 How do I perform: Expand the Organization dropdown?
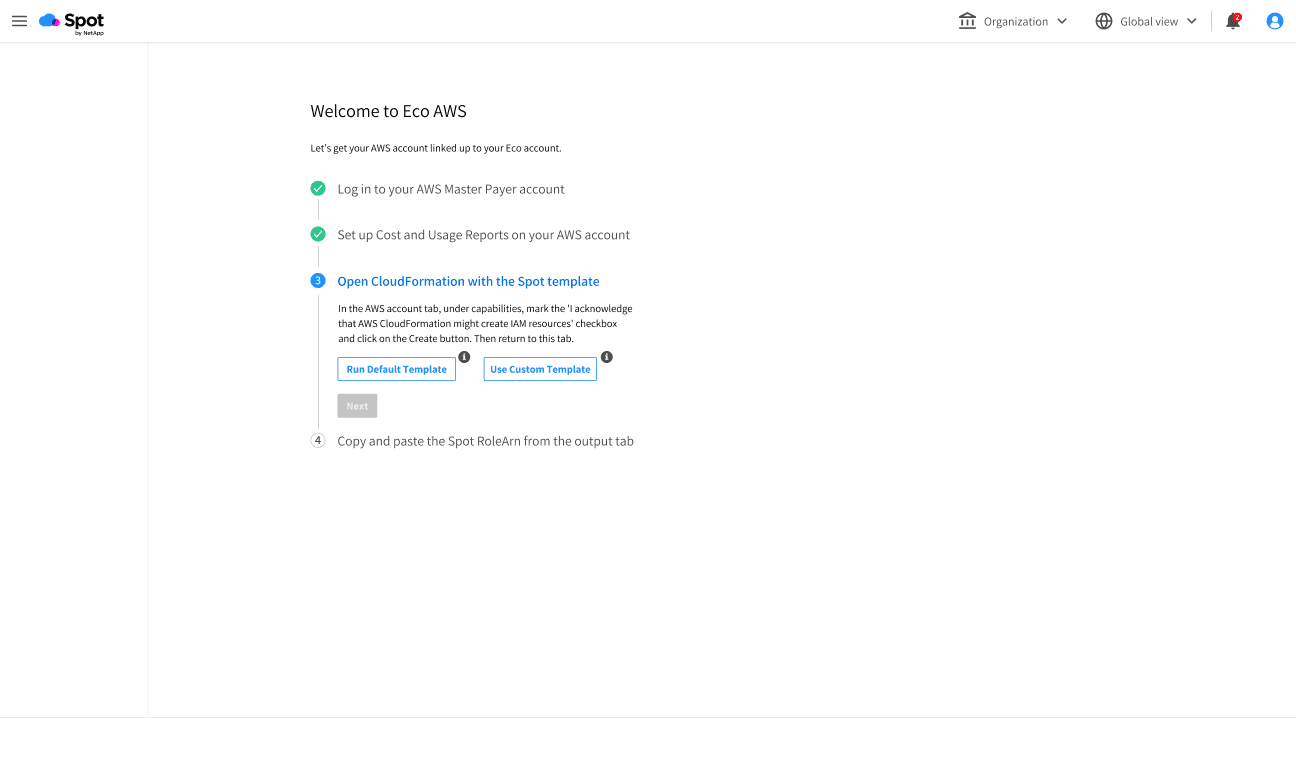pyautogui.click(x=1061, y=21)
